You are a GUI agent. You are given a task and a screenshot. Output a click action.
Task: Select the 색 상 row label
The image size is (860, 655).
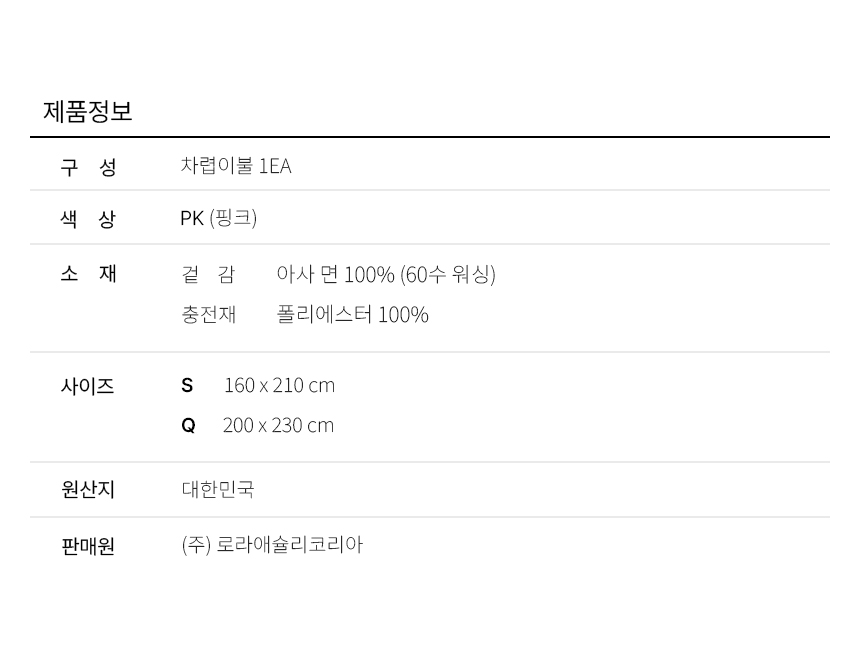click(x=88, y=219)
